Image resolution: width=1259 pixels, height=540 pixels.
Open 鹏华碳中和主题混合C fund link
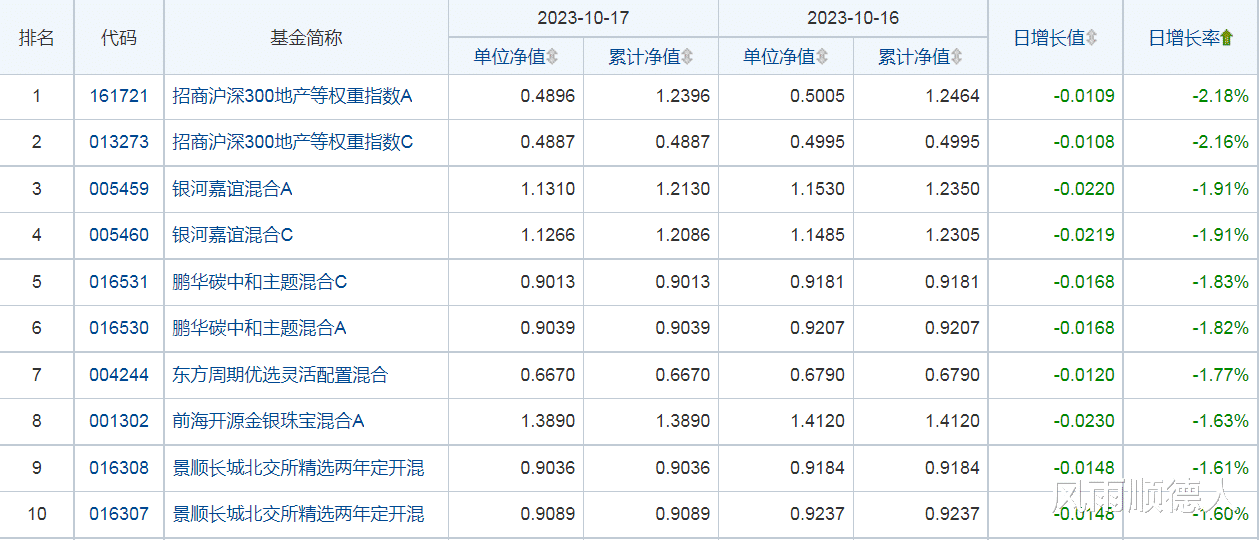click(x=260, y=282)
